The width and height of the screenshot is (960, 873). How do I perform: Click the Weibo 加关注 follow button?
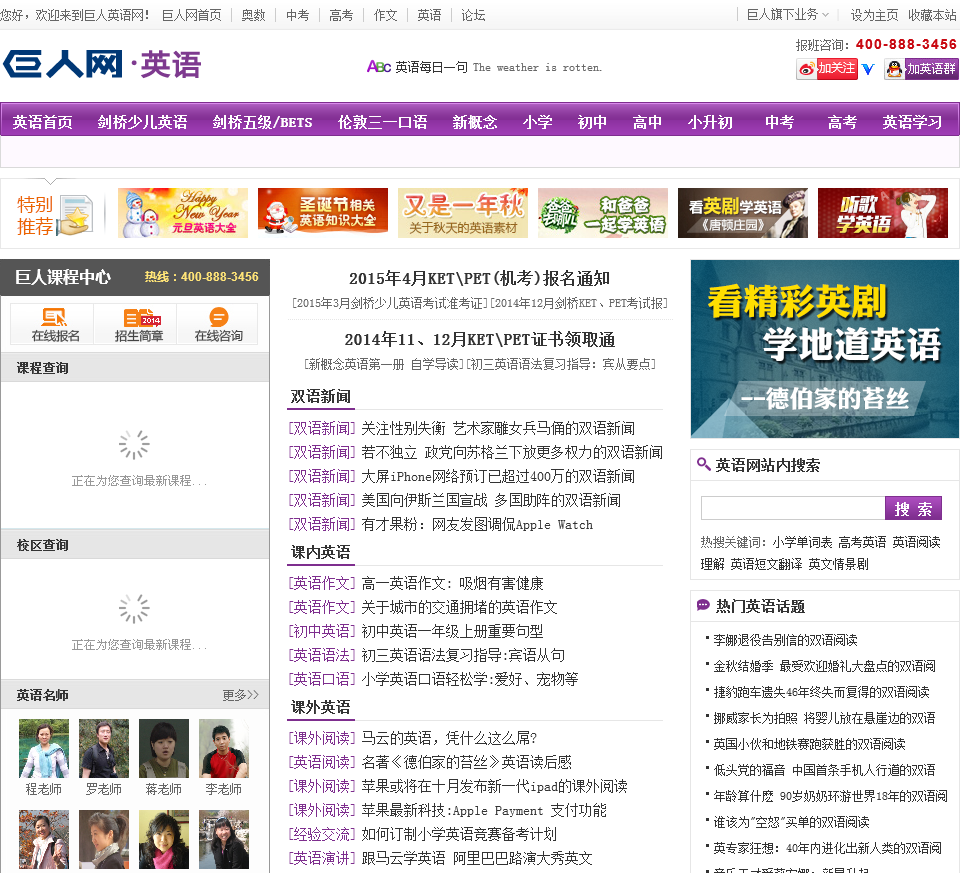pos(827,69)
